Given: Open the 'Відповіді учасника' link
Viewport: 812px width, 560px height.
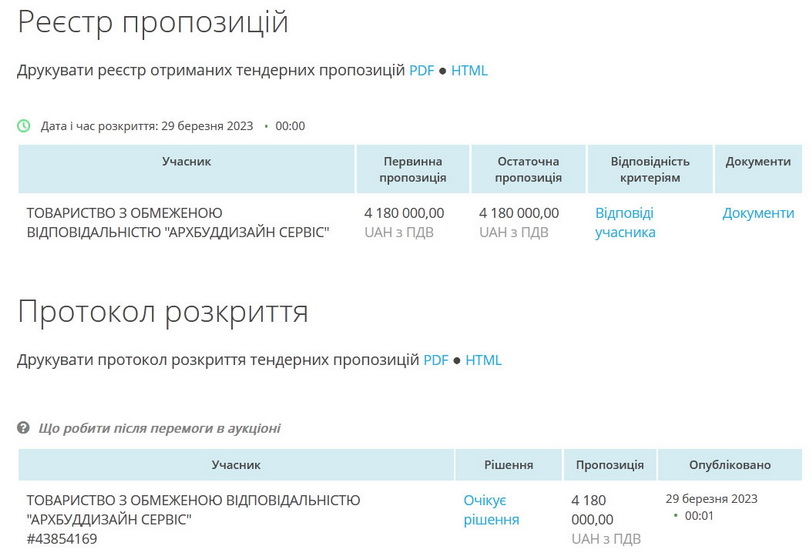Looking at the screenshot, I should coord(625,223).
